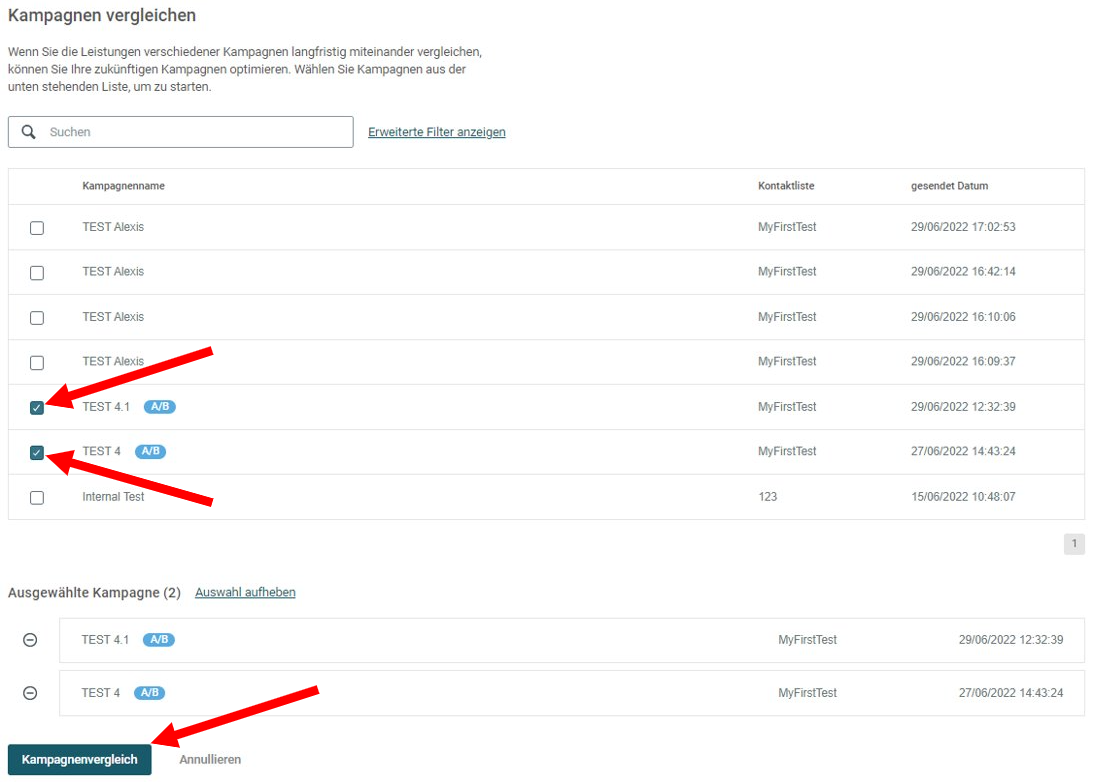Viewport: 1095px width, 782px height.
Task: Click TEST 4.1 name in selected campaigns
Action: click(x=105, y=640)
